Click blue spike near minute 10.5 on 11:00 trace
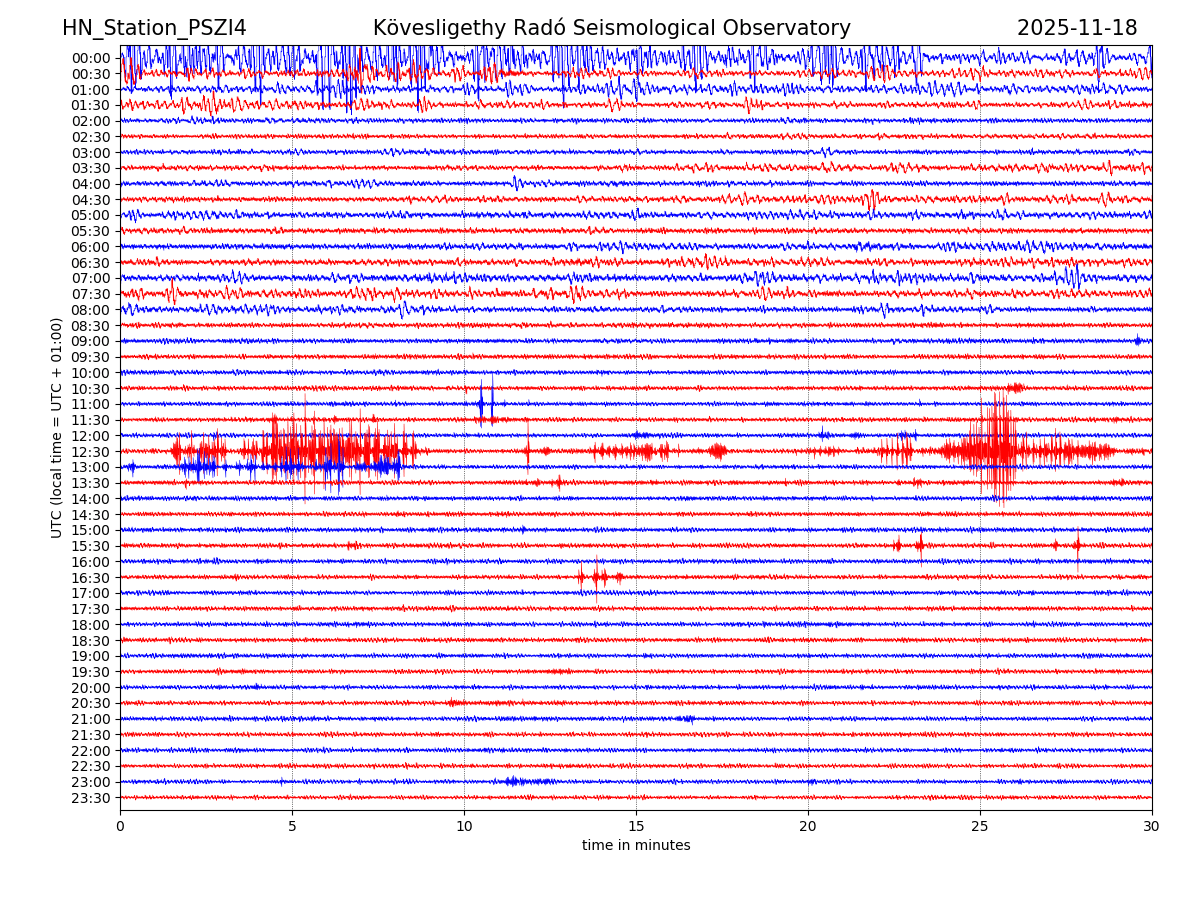The image size is (1200, 900). click(482, 404)
